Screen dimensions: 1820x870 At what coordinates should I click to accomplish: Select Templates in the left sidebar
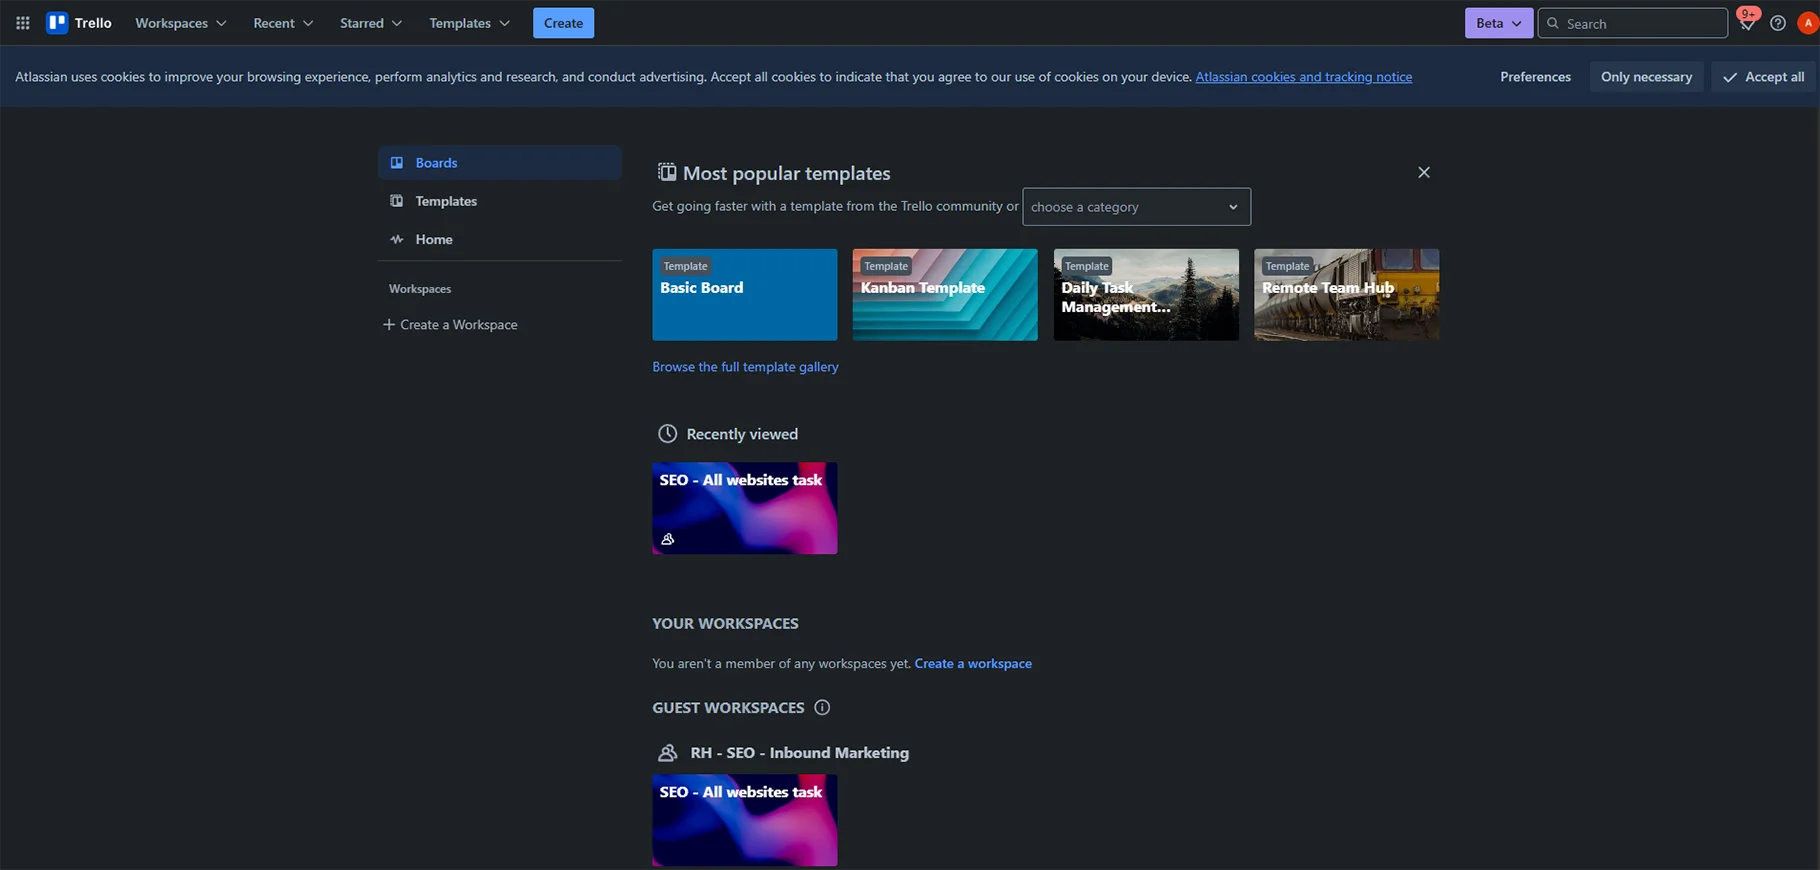click(x=500, y=201)
